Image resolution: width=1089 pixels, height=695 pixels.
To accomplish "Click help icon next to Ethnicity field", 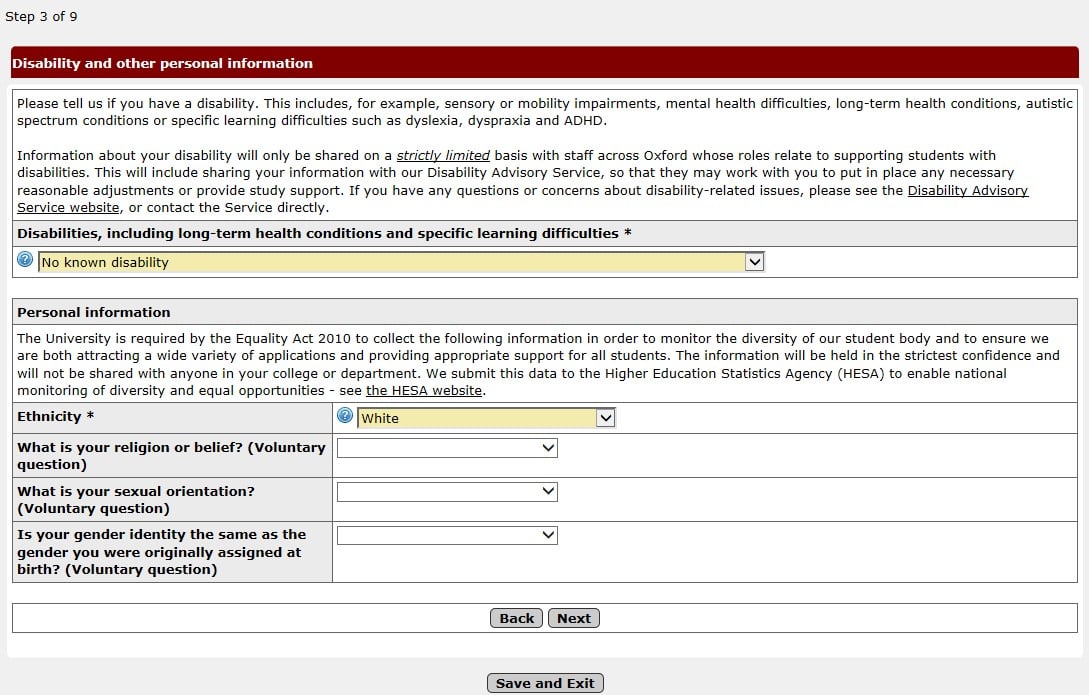I will pyautogui.click(x=346, y=417).
